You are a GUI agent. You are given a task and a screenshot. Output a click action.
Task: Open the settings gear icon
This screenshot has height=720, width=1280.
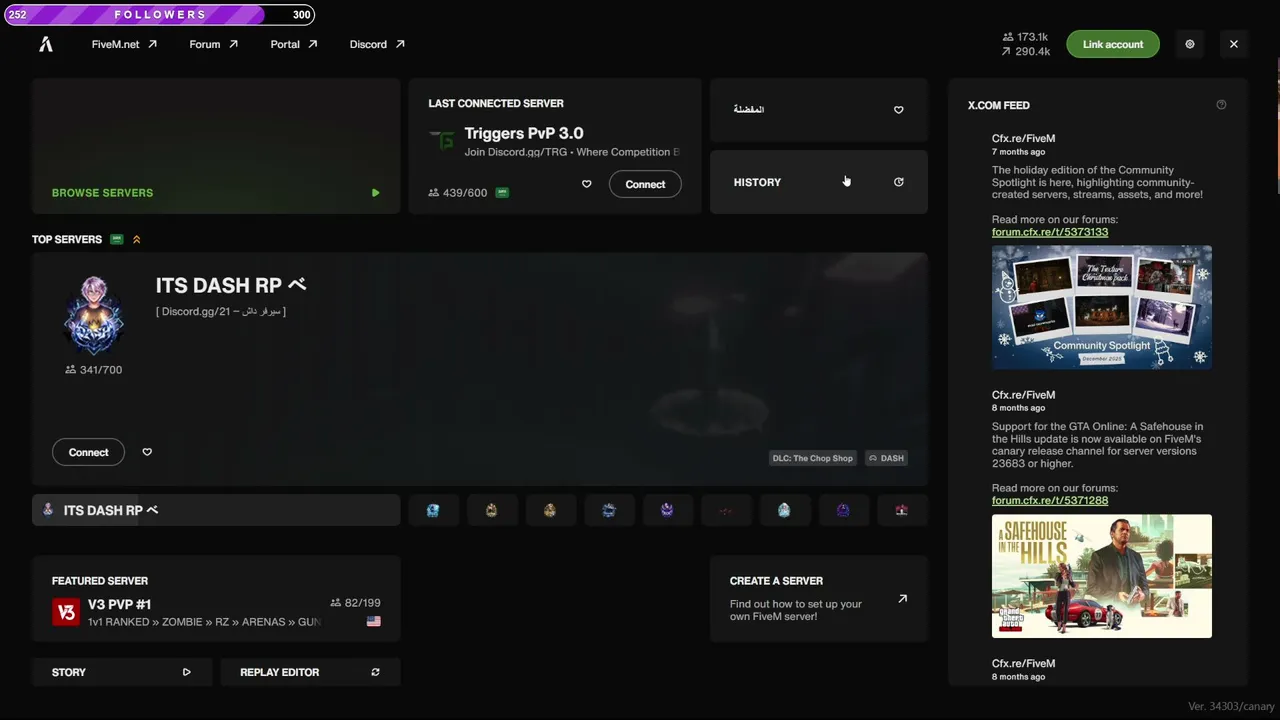(x=1190, y=44)
